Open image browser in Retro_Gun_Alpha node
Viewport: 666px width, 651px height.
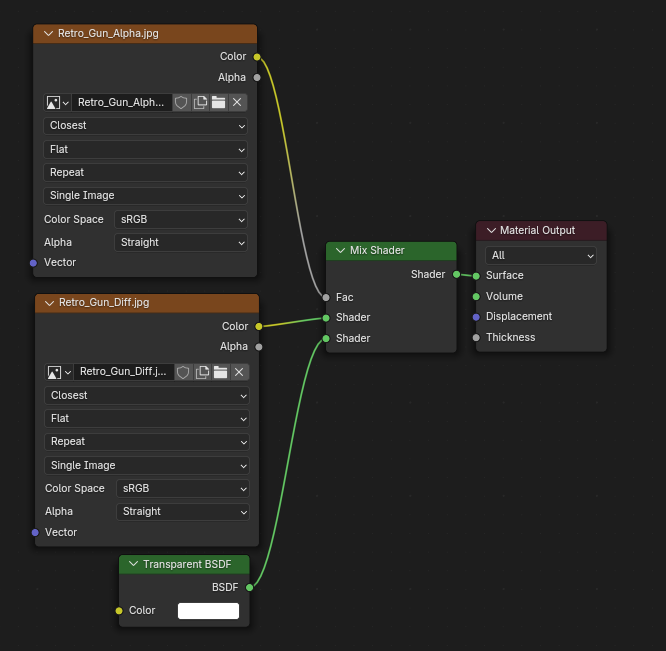[57, 102]
